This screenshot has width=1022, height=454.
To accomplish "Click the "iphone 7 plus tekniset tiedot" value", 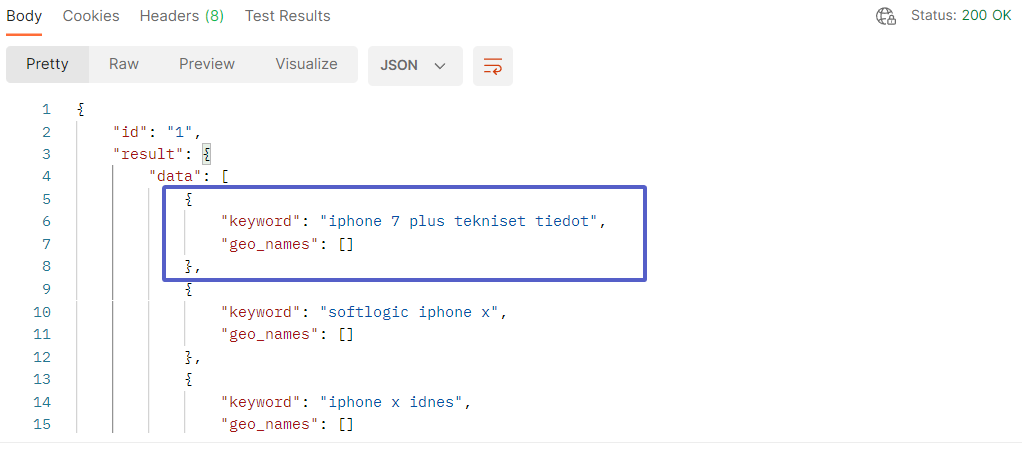I will [462, 222].
